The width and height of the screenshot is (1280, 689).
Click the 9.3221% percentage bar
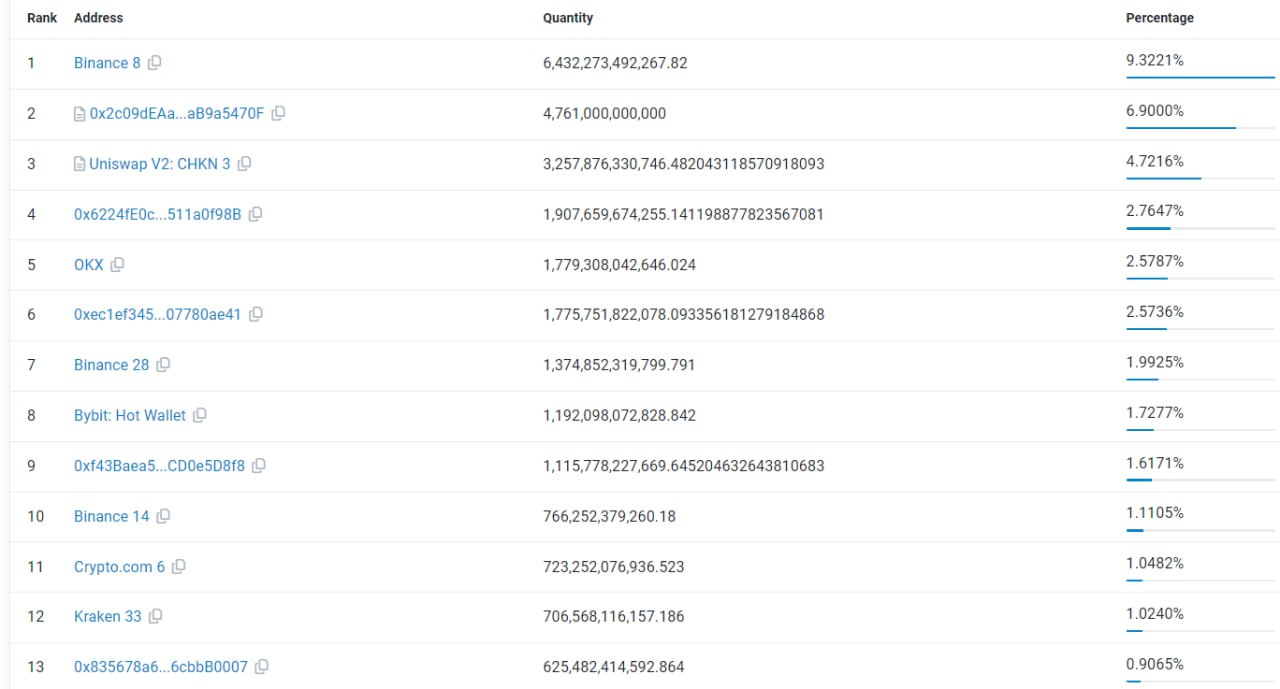[x=1200, y=77]
